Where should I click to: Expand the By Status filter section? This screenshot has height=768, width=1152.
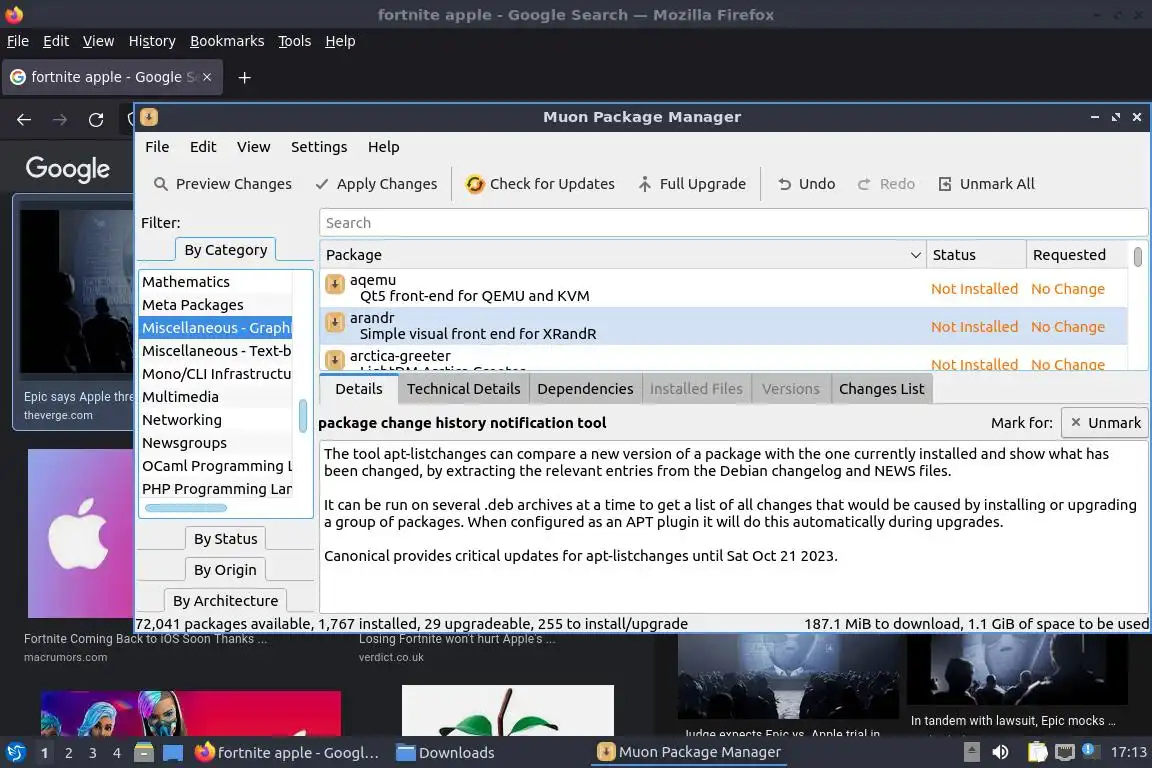tap(226, 539)
